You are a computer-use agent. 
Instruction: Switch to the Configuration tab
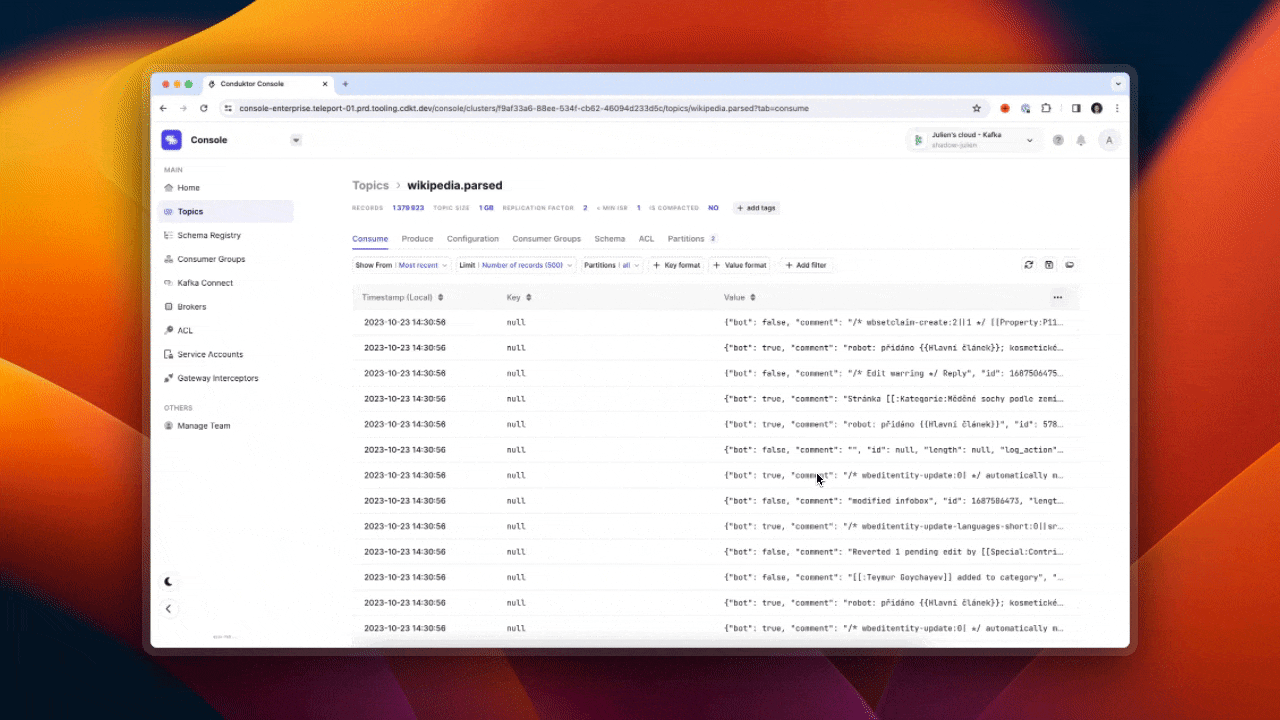tap(473, 239)
